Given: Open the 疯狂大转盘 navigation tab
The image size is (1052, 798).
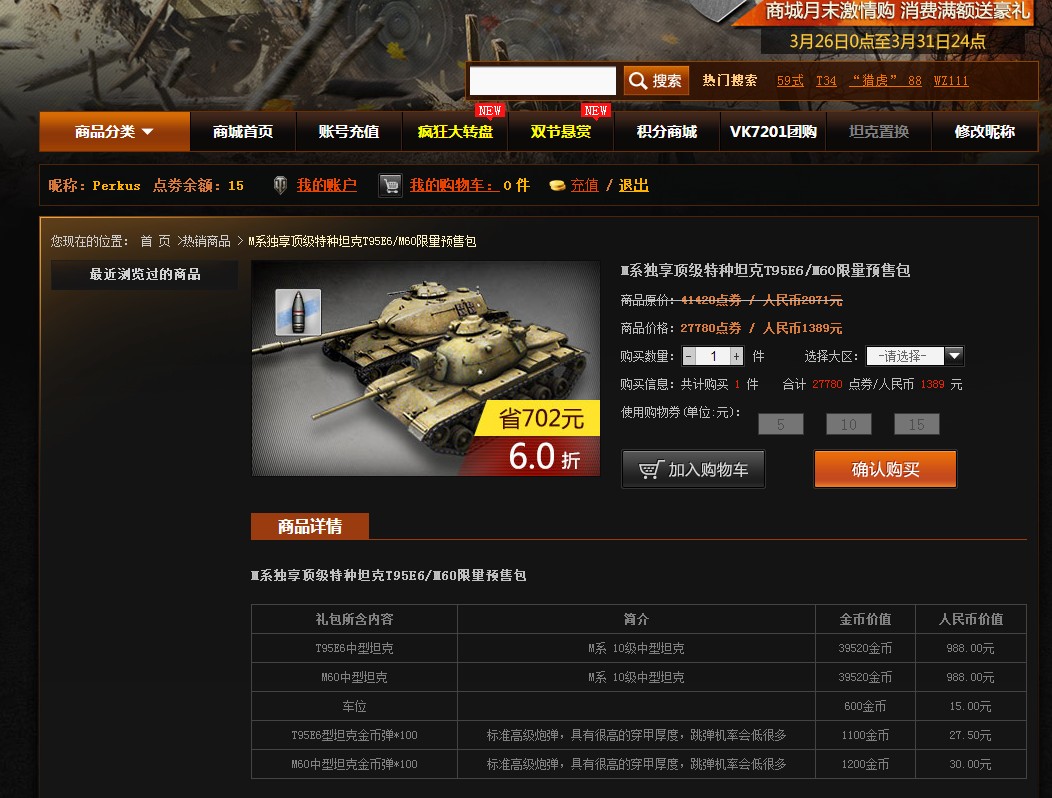Looking at the screenshot, I should [x=456, y=132].
